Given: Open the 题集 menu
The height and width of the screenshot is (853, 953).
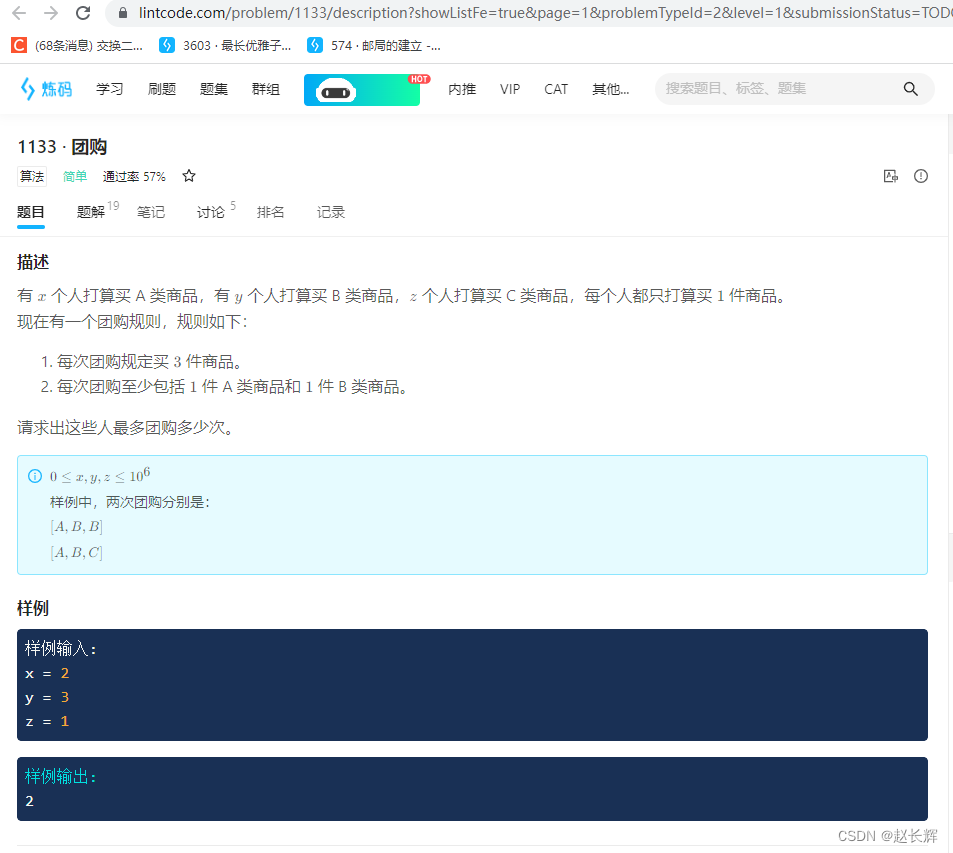Looking at the screenshot, I should (213, 89).
